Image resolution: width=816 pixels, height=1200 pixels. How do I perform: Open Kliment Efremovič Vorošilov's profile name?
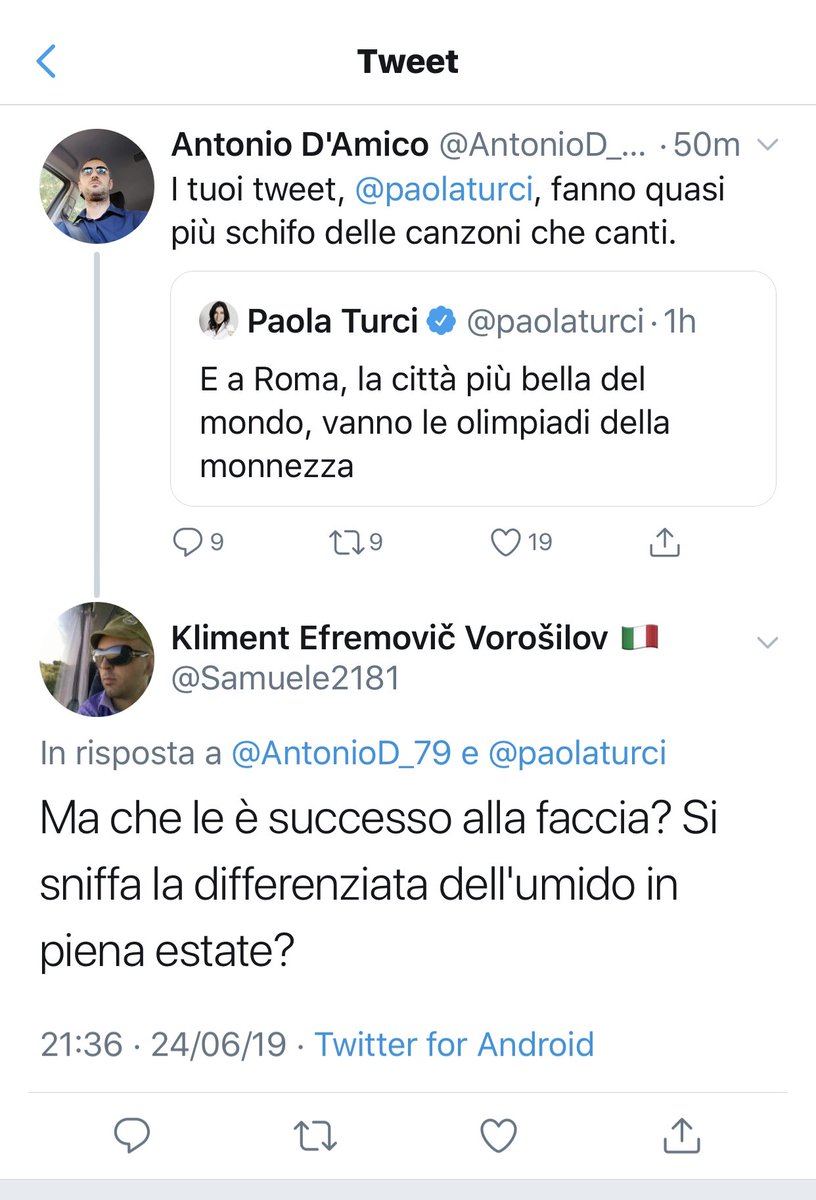click(390, 638)
